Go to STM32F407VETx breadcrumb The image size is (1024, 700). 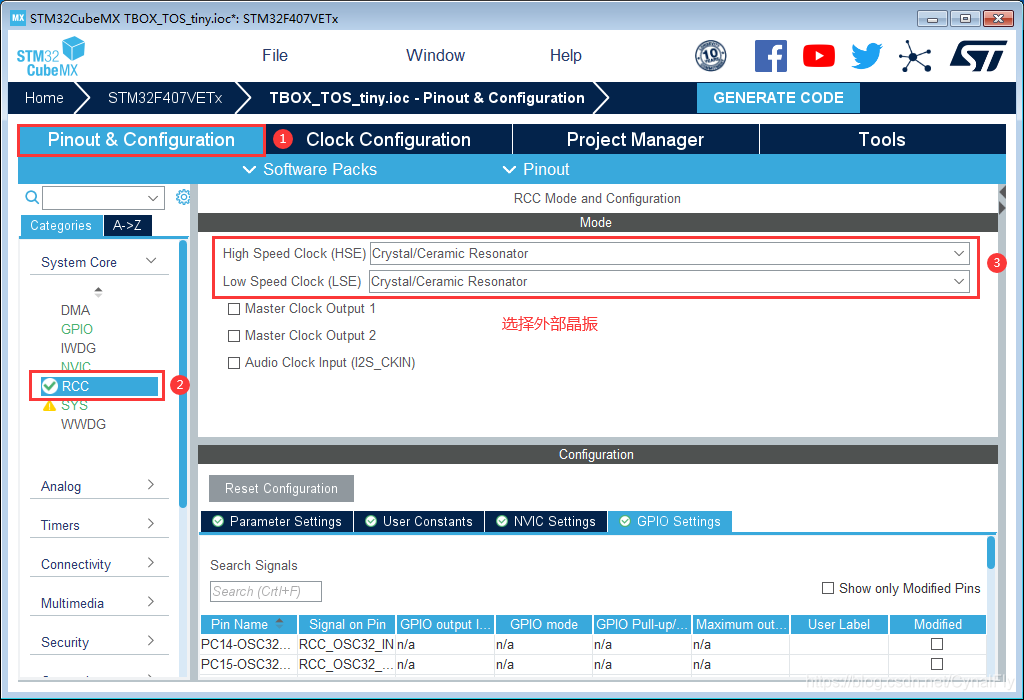[x=165, y=98]
